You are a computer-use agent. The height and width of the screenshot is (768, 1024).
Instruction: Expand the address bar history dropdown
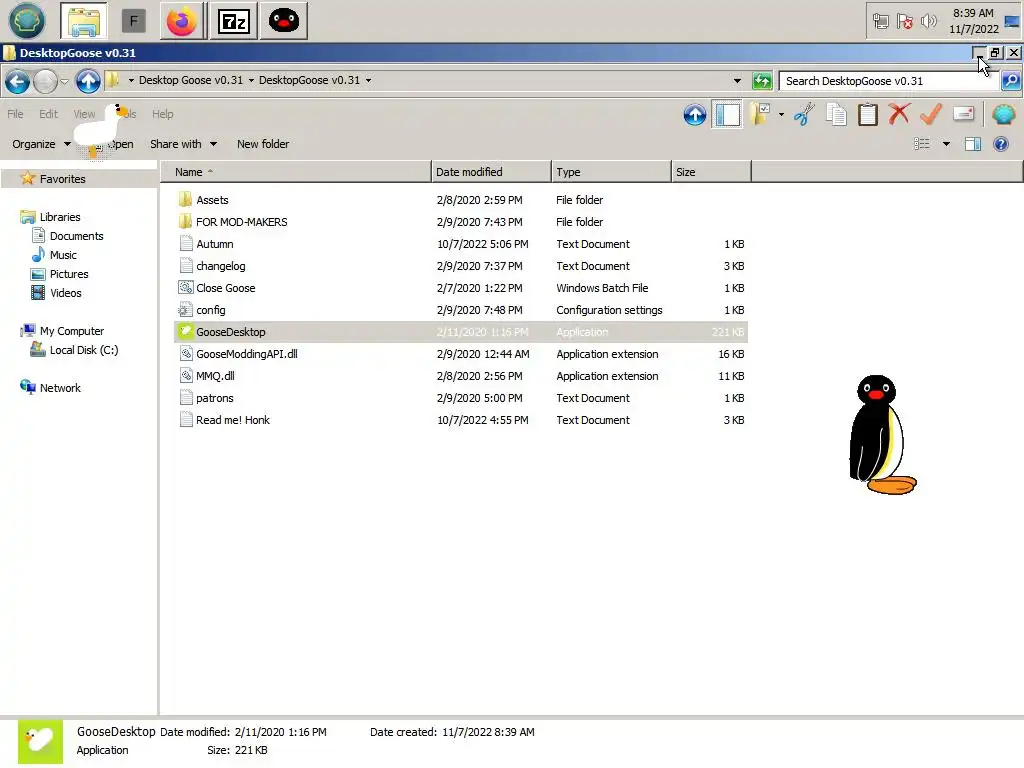pyautogui.click(x=737, y=81)
